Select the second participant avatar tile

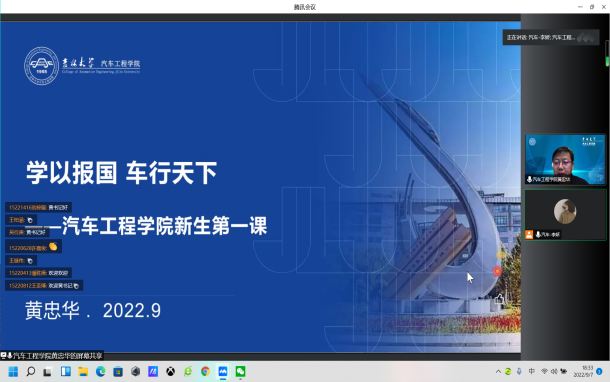tap(565, 215)
